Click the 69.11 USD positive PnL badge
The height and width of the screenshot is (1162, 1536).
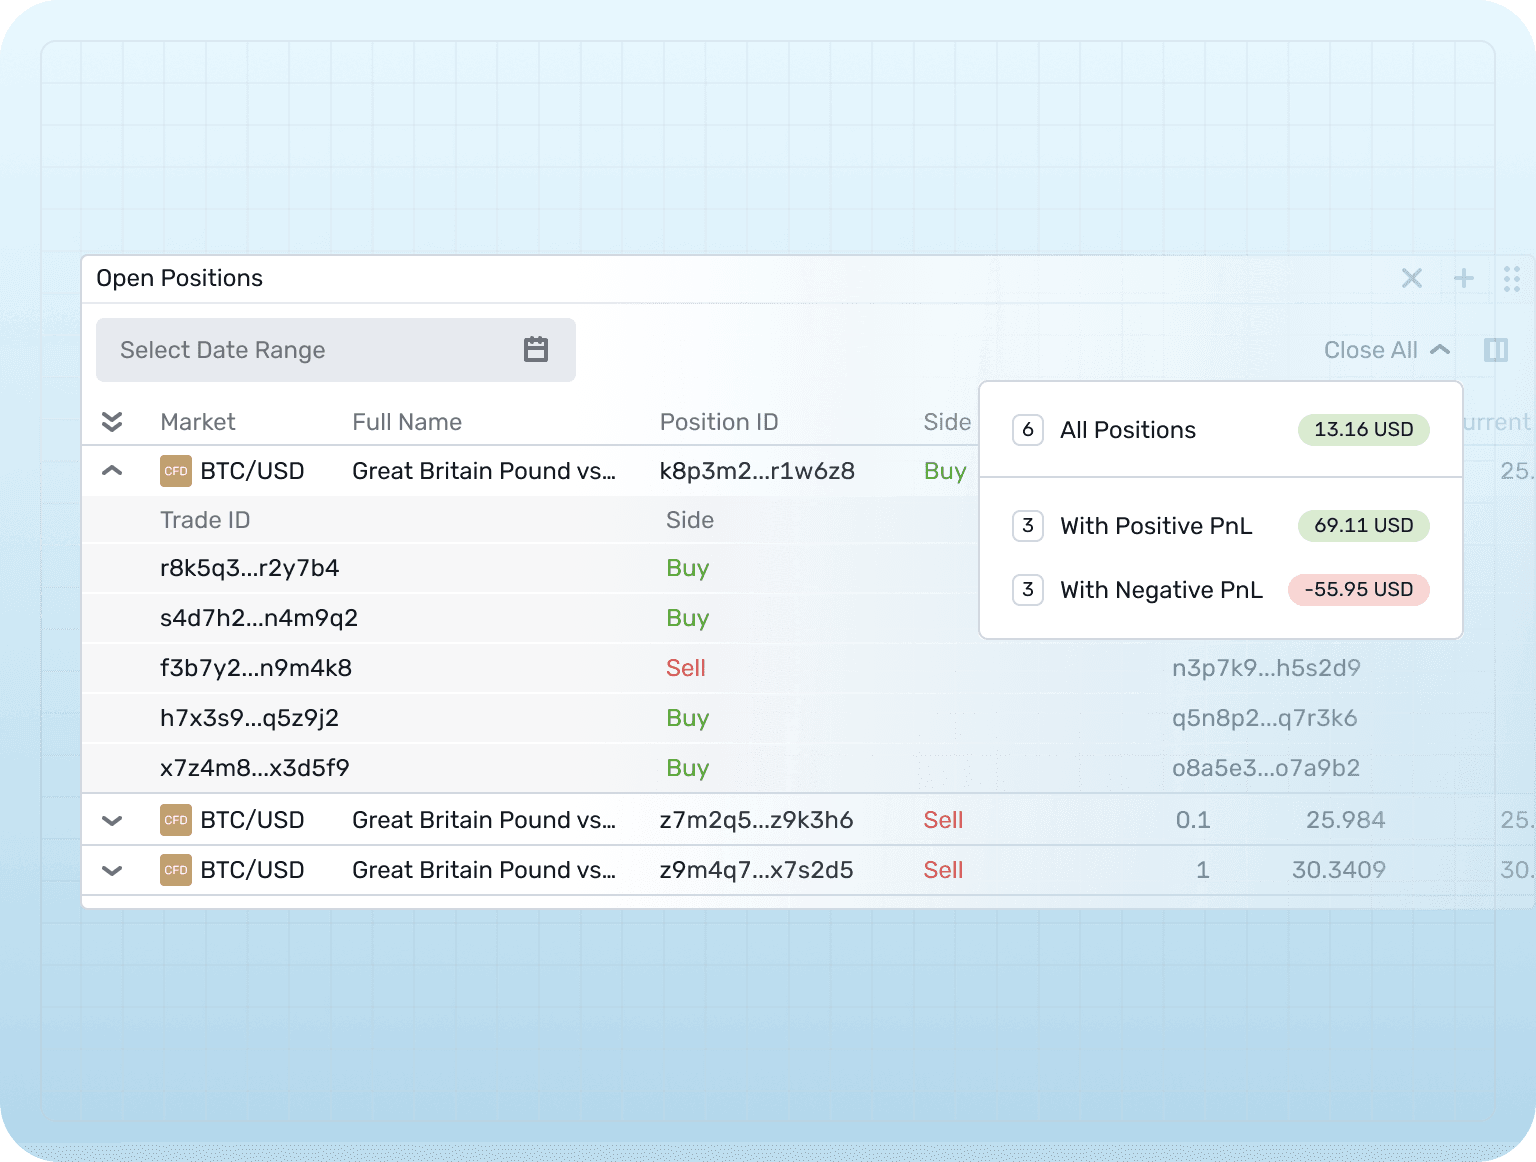(1364, 526)
